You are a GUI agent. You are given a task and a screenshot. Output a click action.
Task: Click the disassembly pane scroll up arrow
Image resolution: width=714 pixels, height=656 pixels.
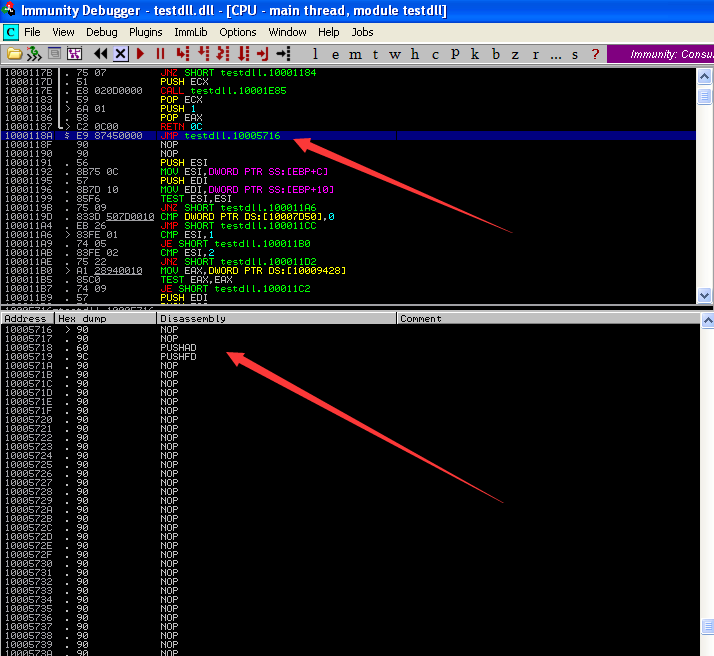[x=705, y=75]
